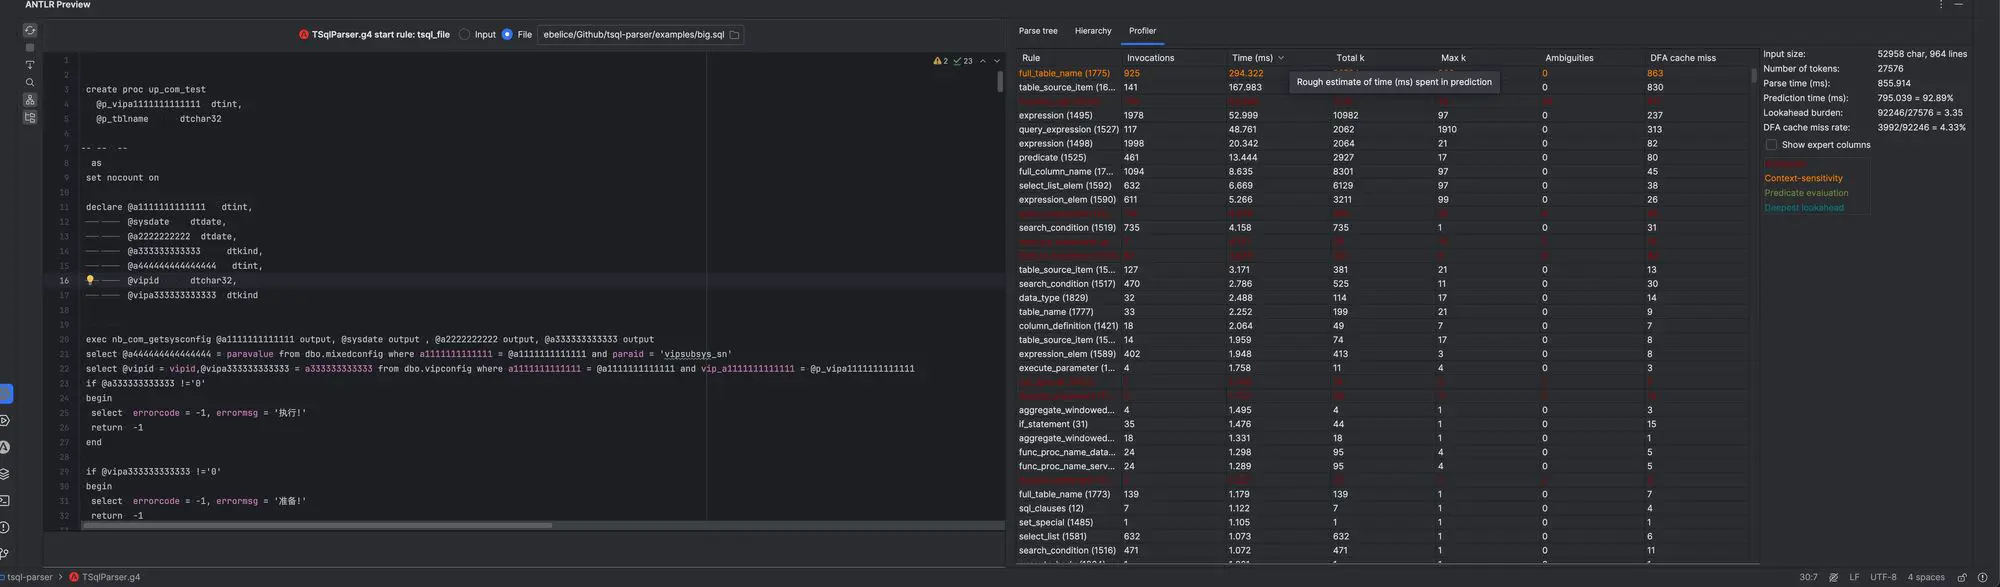Click the yellow lightbulb on line 16
The image size is (2000, 587).
point(90,281)
